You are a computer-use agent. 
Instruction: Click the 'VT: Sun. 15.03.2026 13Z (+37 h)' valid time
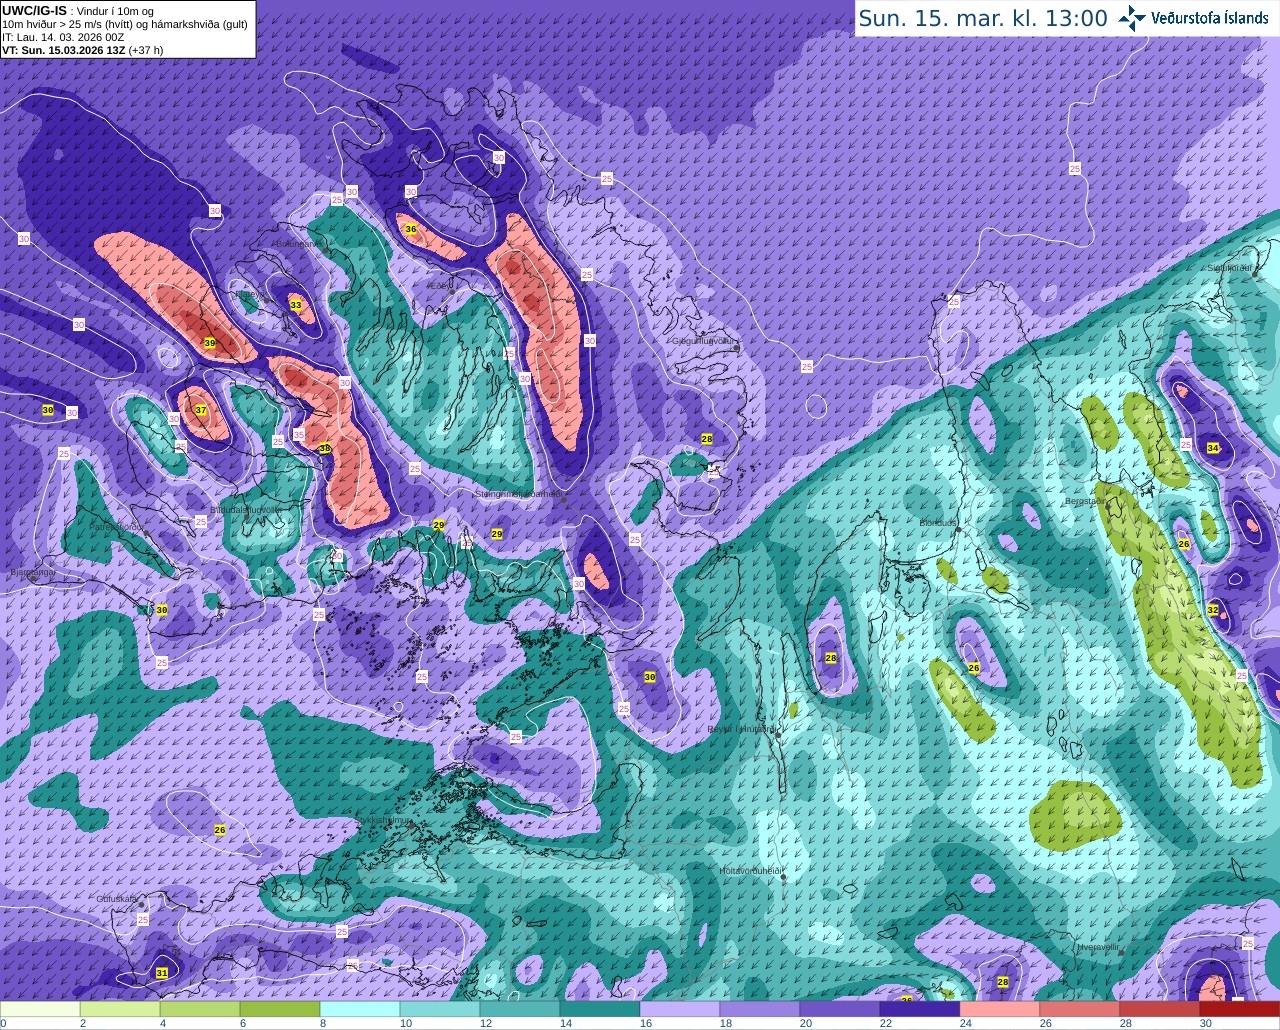coord(82,50)
